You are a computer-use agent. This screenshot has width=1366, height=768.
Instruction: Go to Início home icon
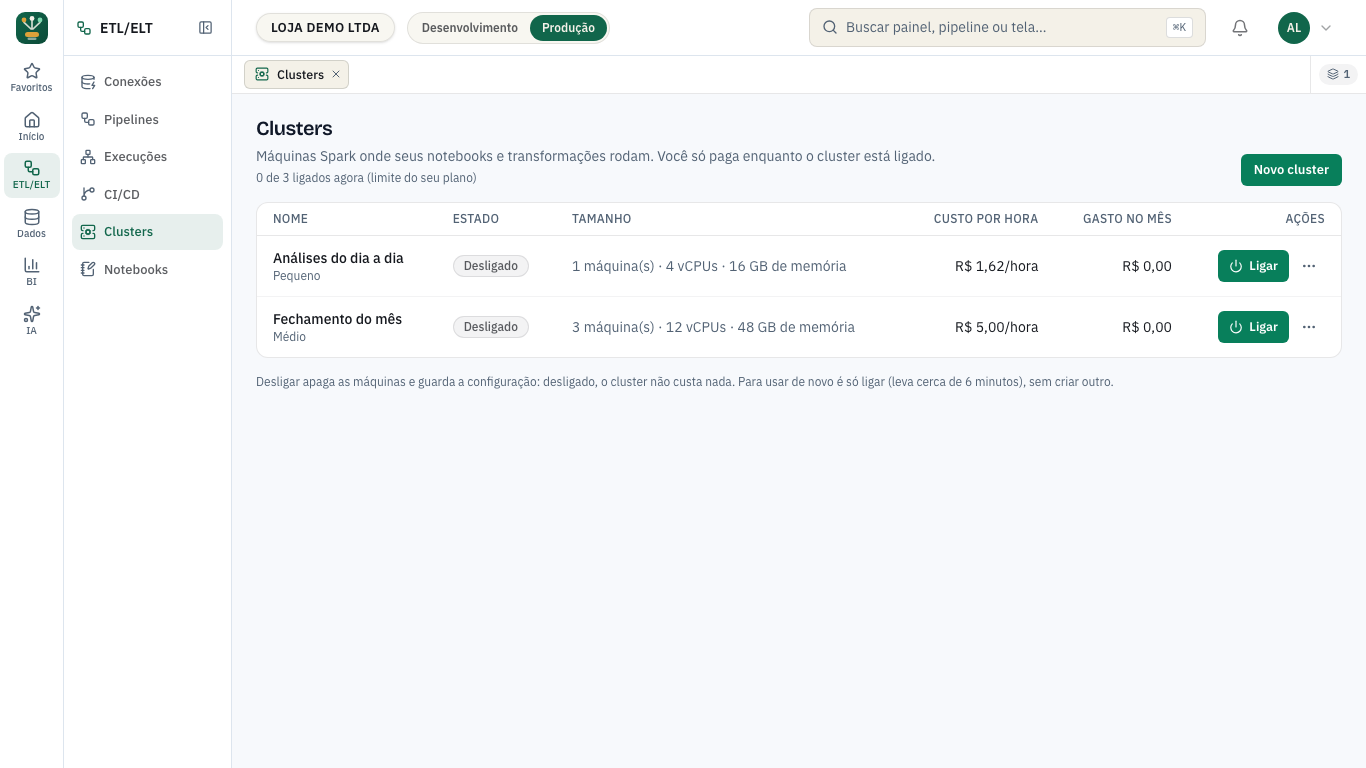pos(32,127)
